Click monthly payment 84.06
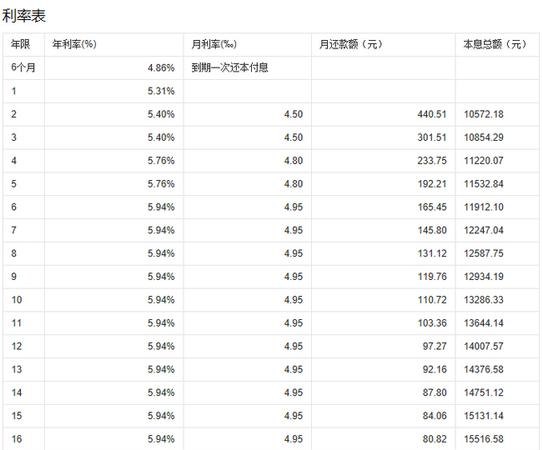The image size is (543, 450). coord(435,416)
